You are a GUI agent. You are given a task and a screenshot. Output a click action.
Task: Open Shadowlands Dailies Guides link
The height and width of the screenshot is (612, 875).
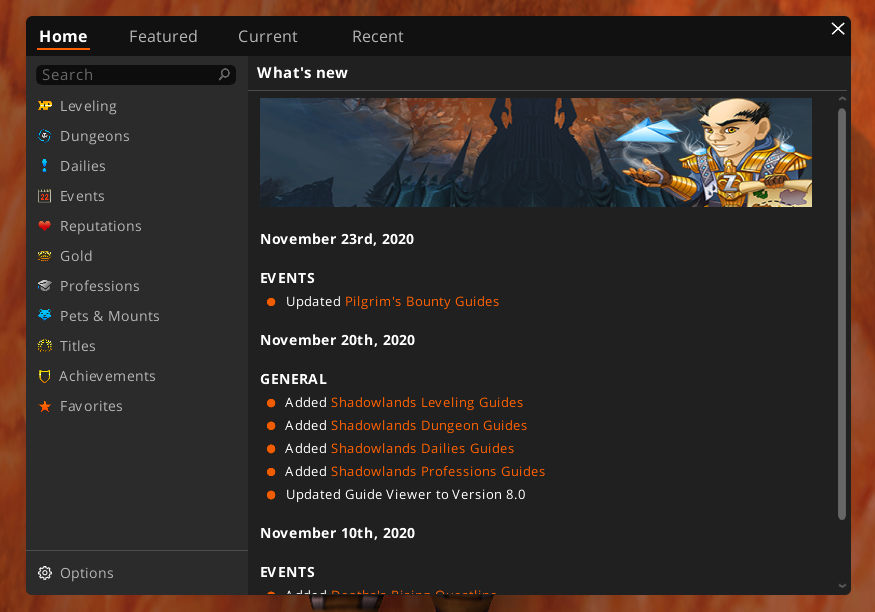click(422, 448)
